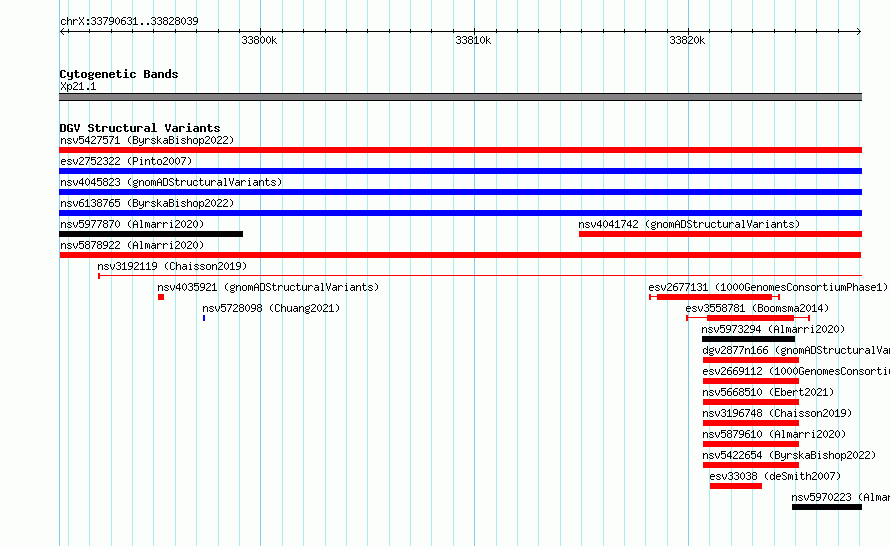
Task: Select the black nsv5977870 variant bar
Action: 151,234
